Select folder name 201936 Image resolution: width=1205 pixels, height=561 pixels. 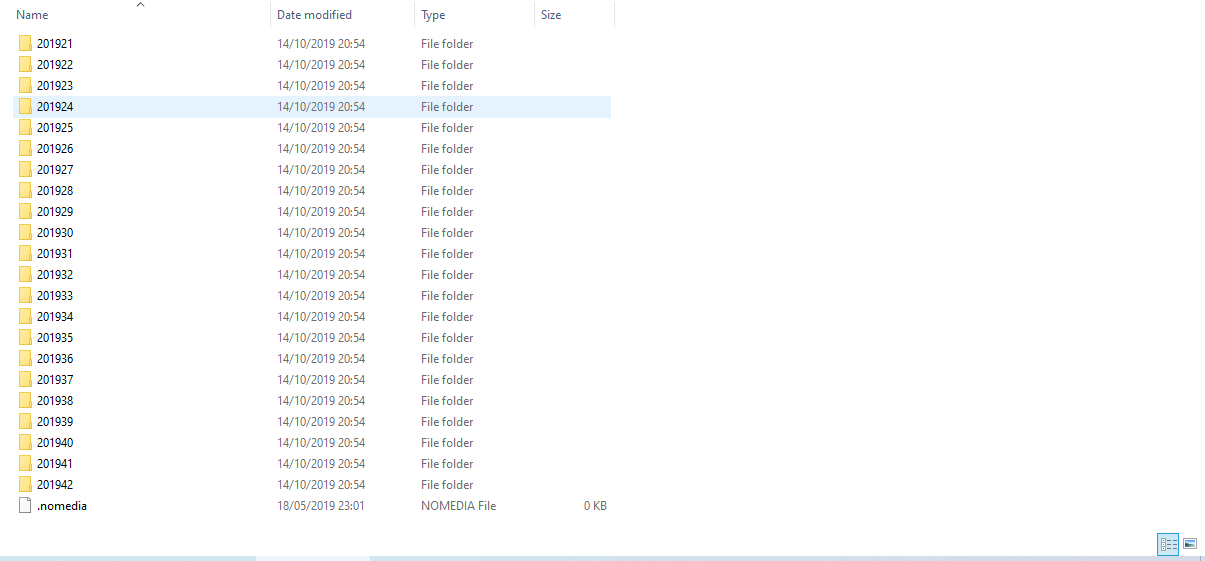point(55,359)
